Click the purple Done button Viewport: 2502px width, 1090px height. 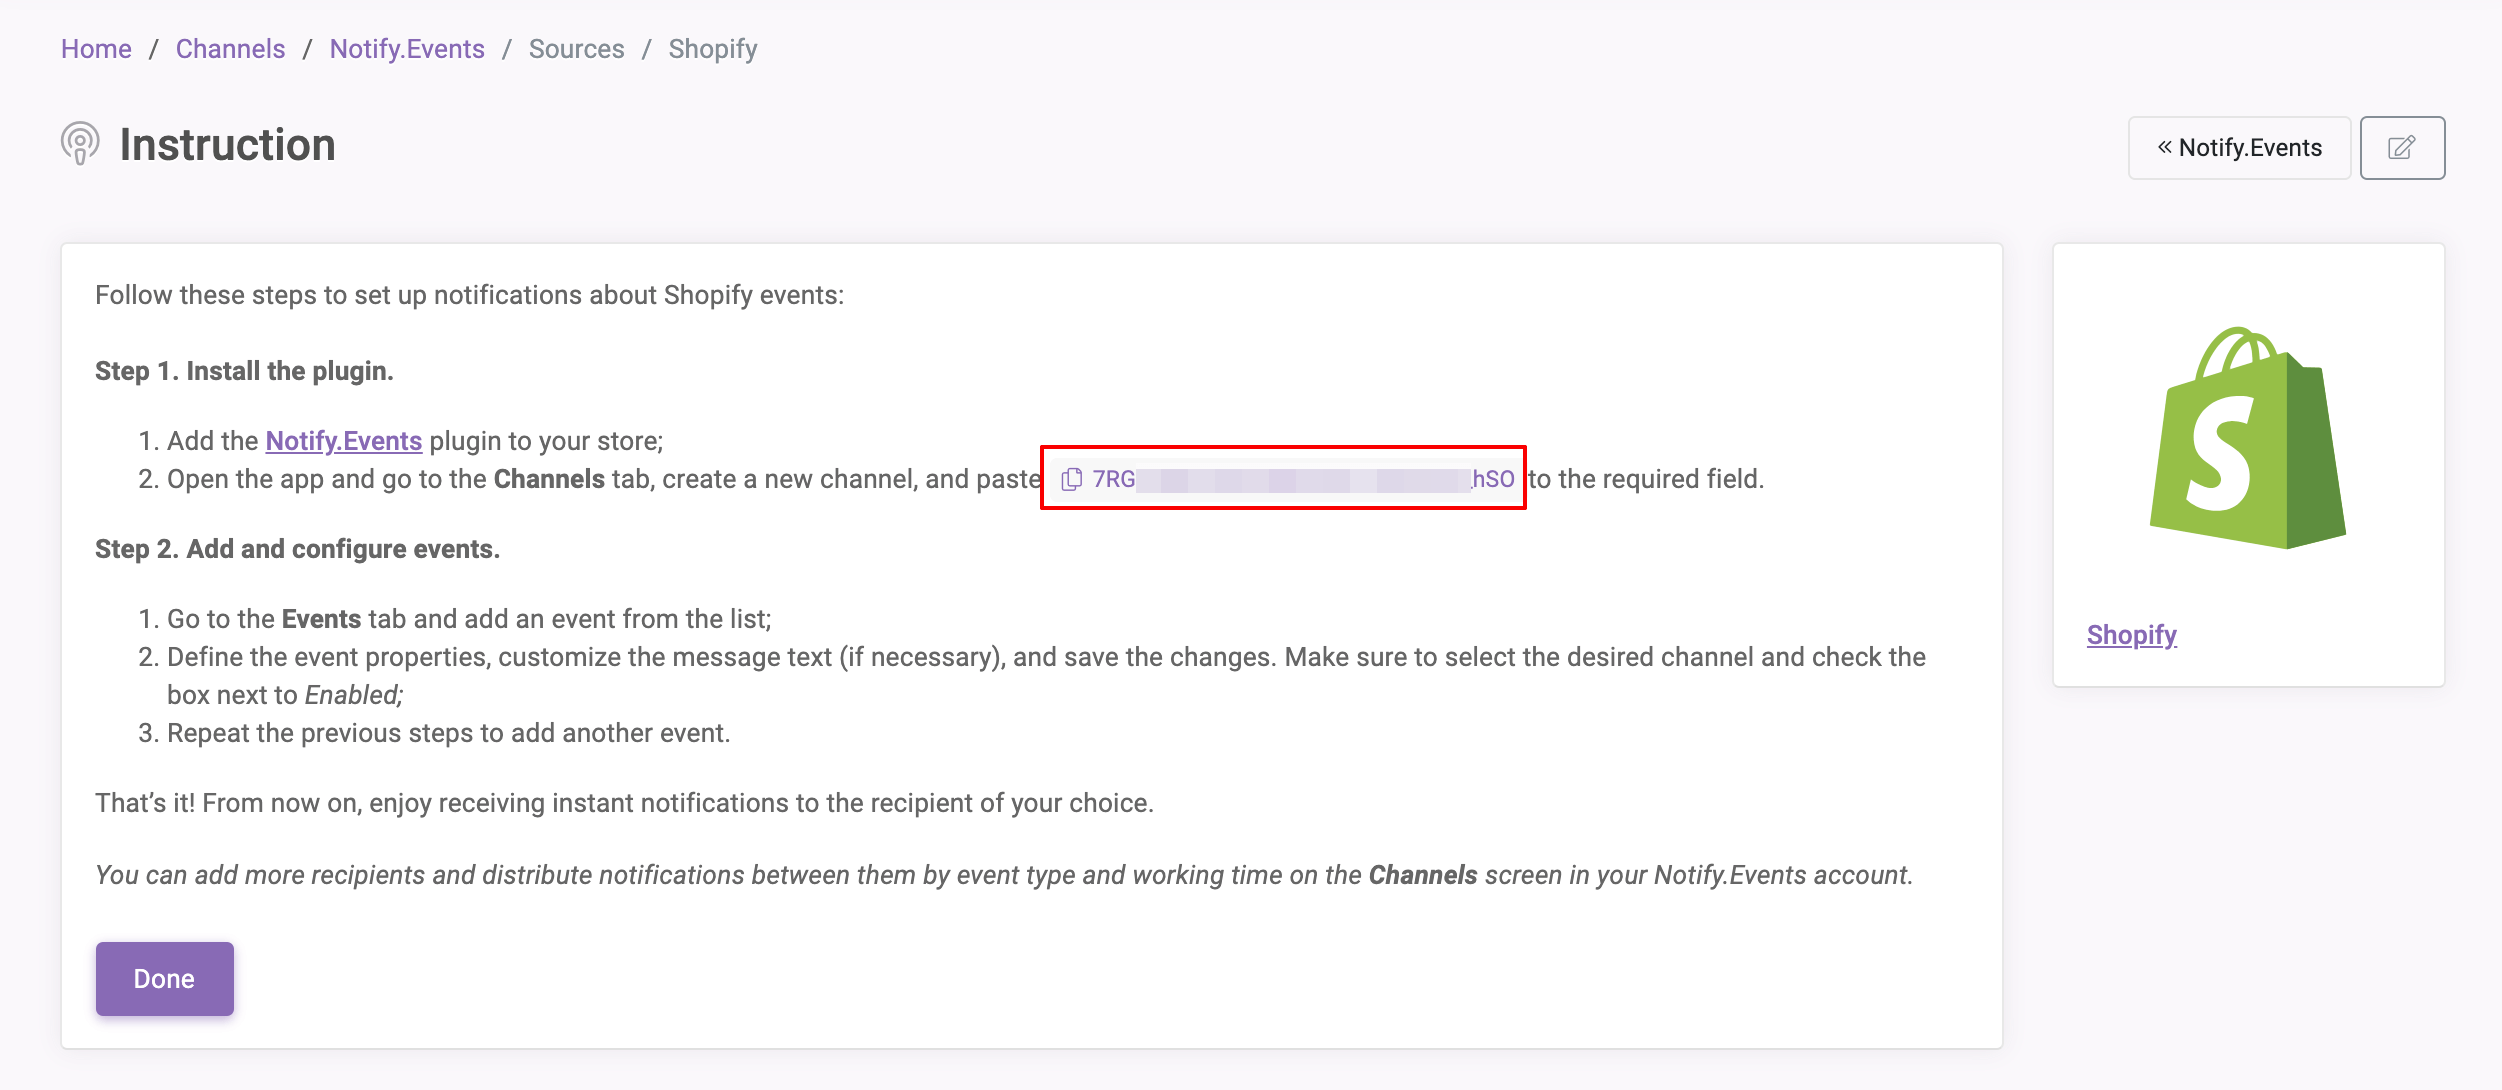[x=165, y=978]
